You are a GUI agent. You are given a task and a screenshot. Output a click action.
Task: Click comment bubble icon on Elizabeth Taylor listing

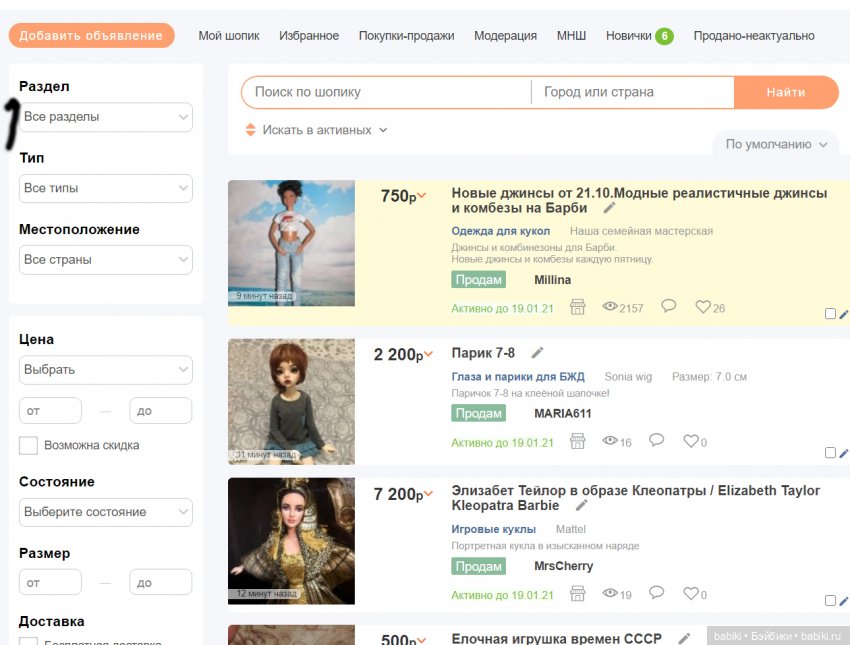pos(656,593)
